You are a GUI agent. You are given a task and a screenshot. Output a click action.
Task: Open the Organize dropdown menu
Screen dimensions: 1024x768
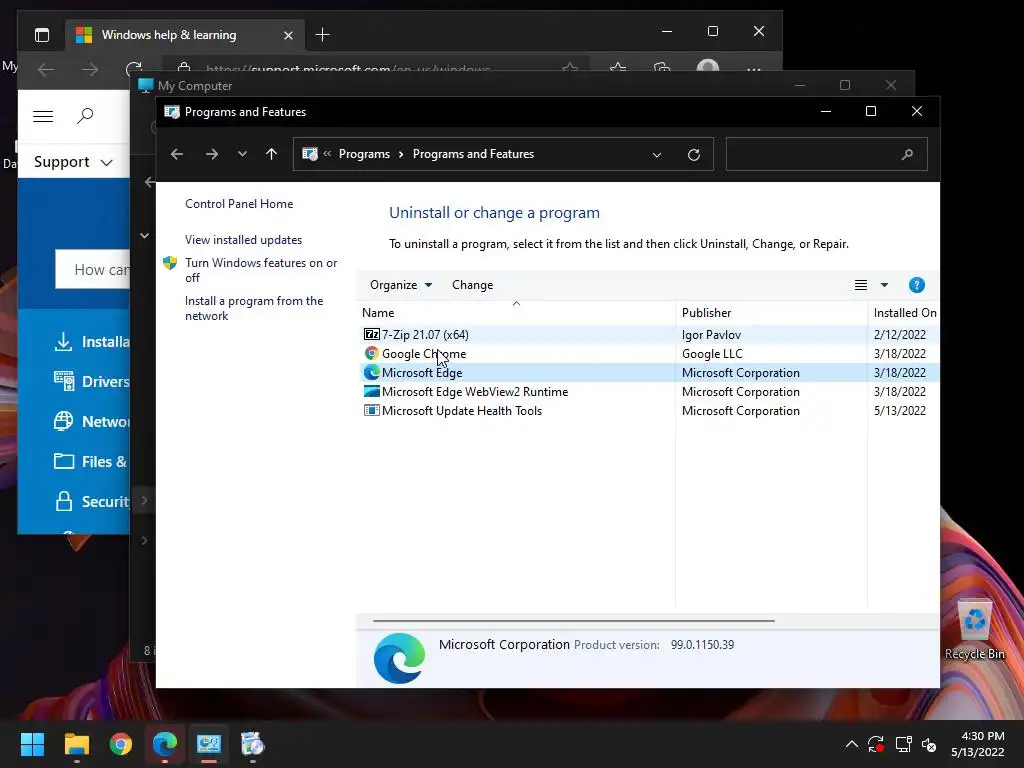pos(401,285)
